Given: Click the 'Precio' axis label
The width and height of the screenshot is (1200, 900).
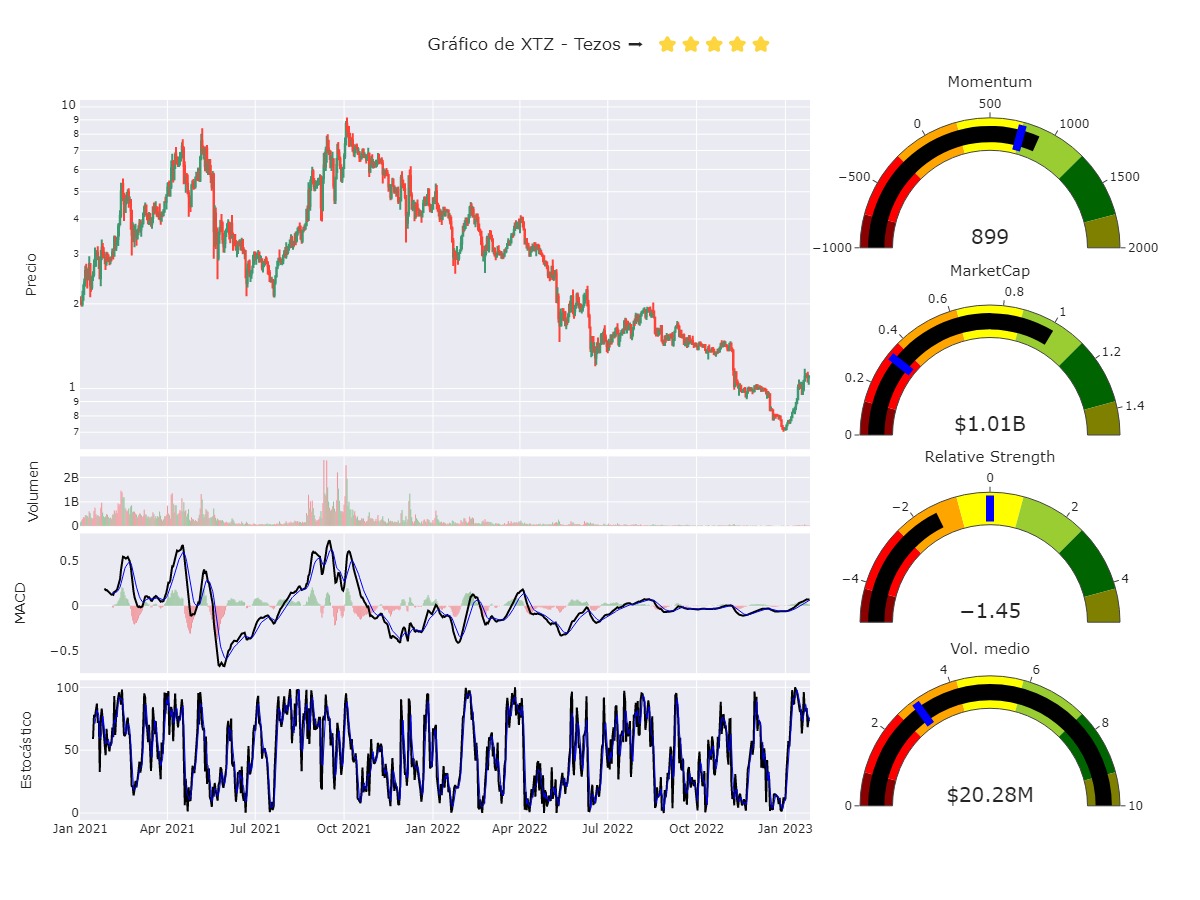Looking at the screenshot, I should (31, 274).
